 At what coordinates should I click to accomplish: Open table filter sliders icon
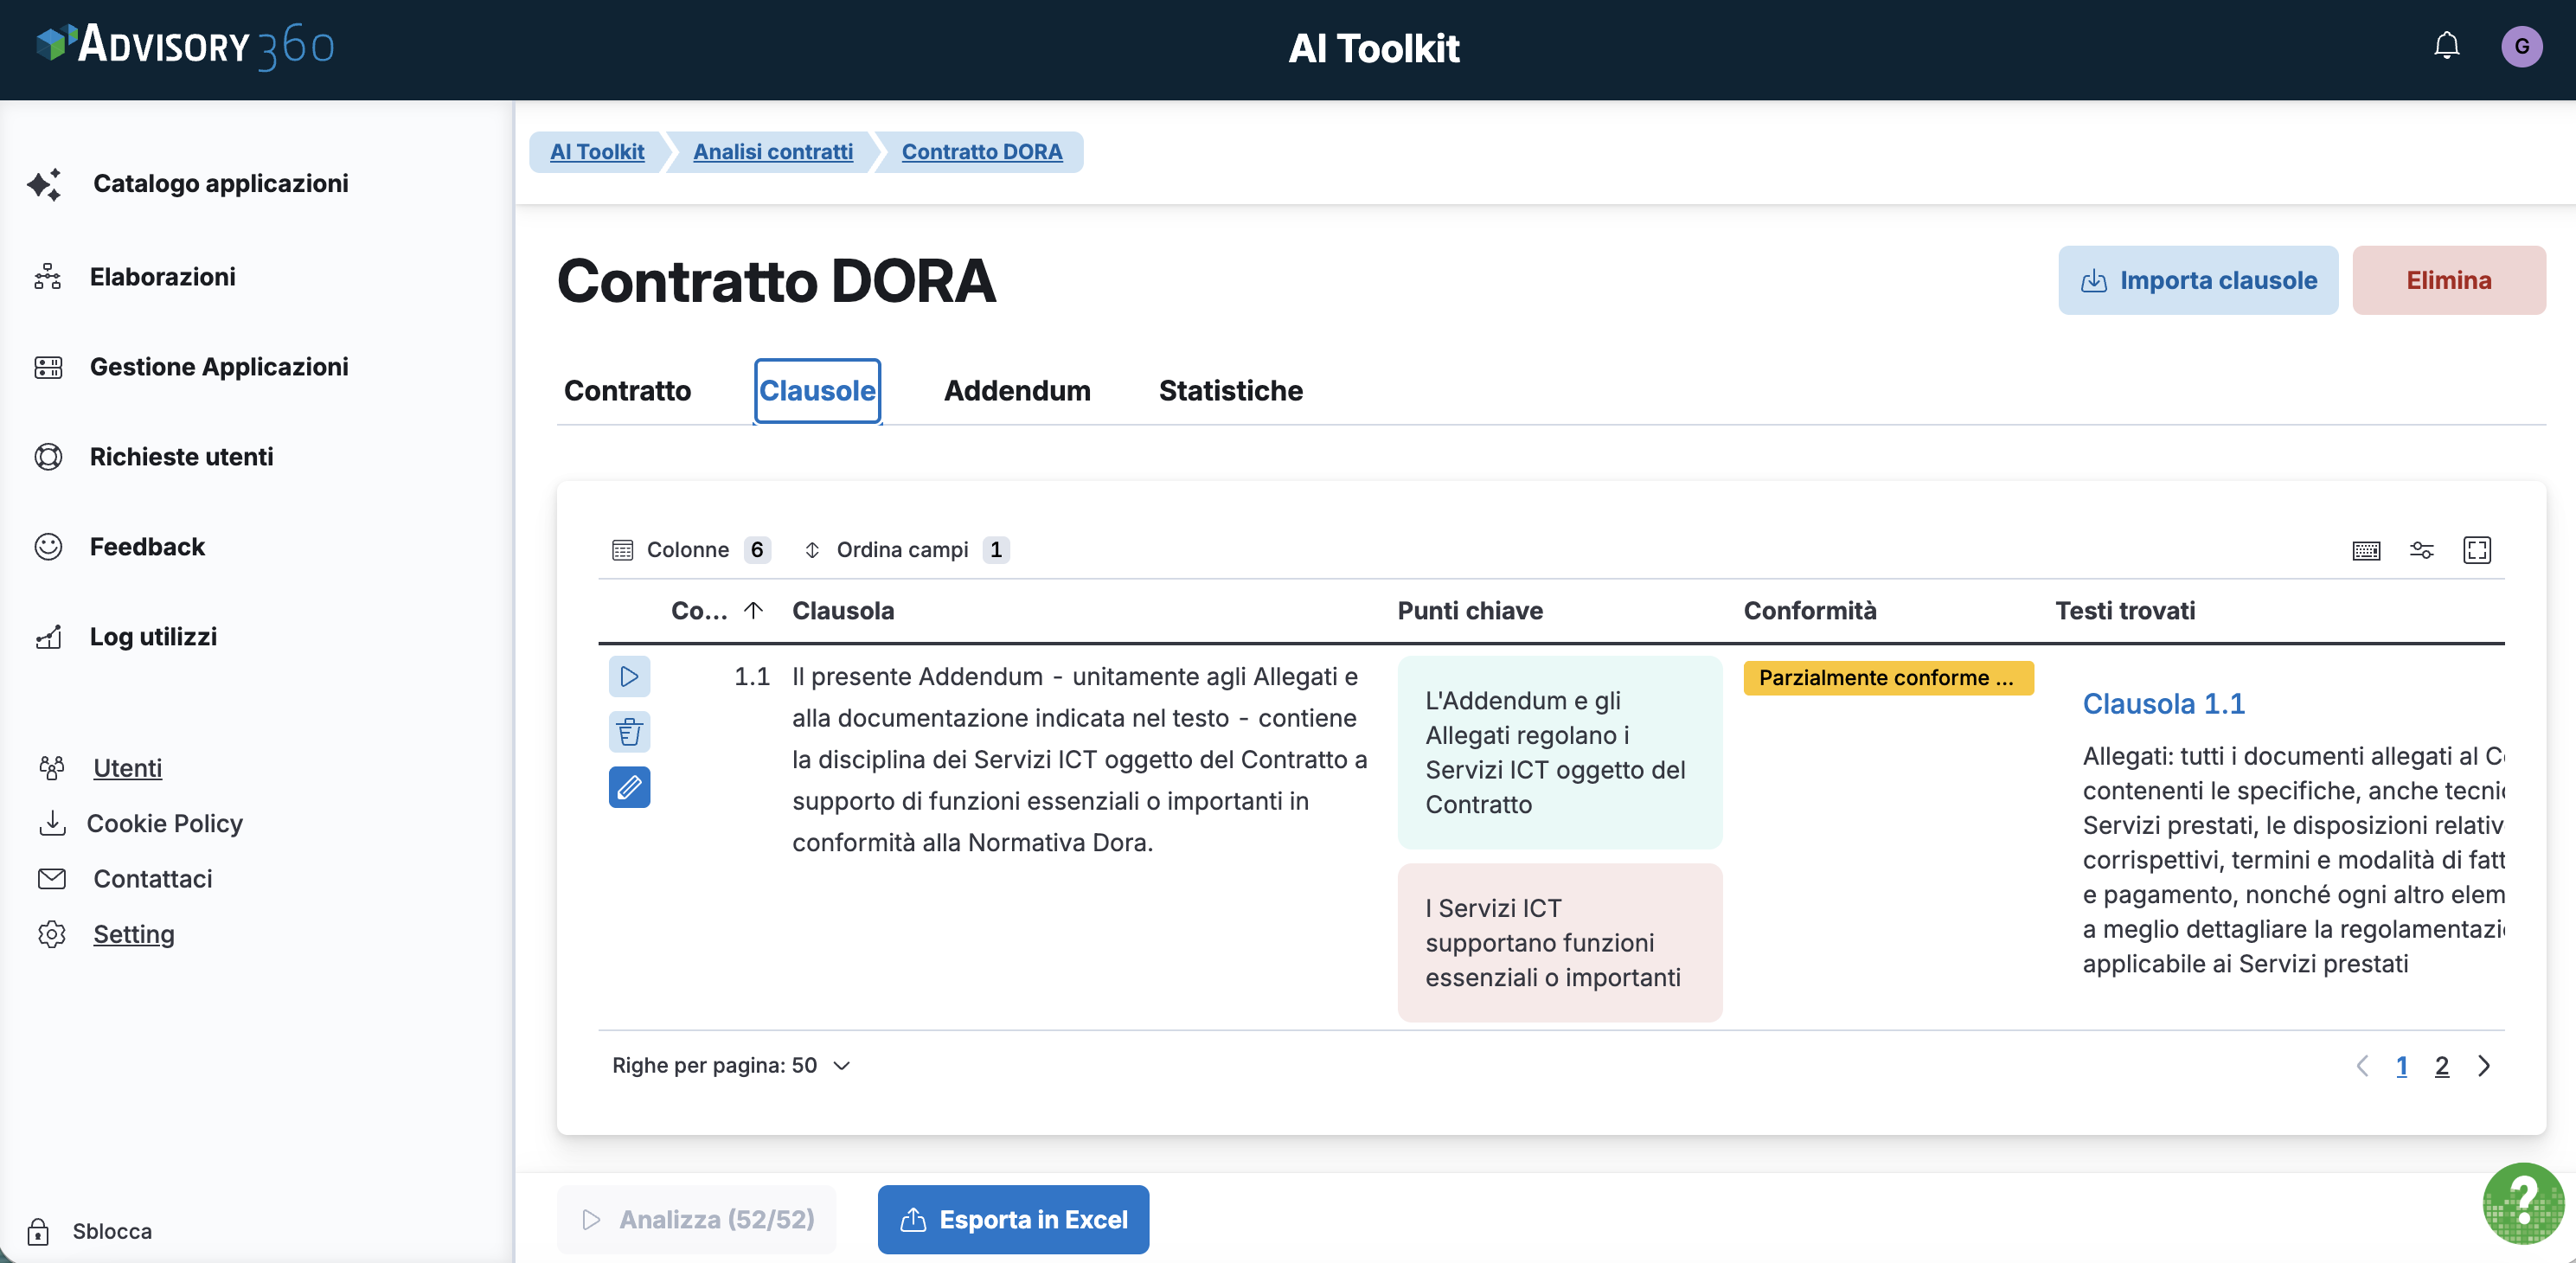tap(2421, 550)
